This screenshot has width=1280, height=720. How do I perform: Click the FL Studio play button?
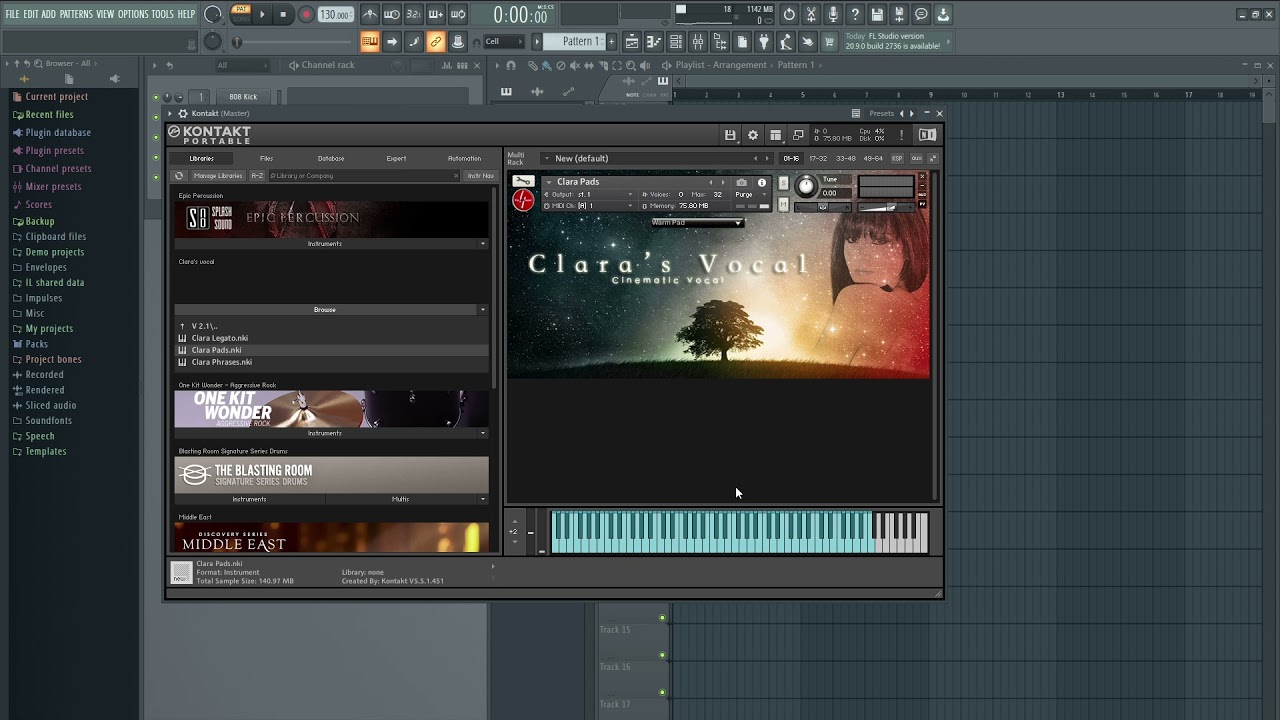point(262,14)
